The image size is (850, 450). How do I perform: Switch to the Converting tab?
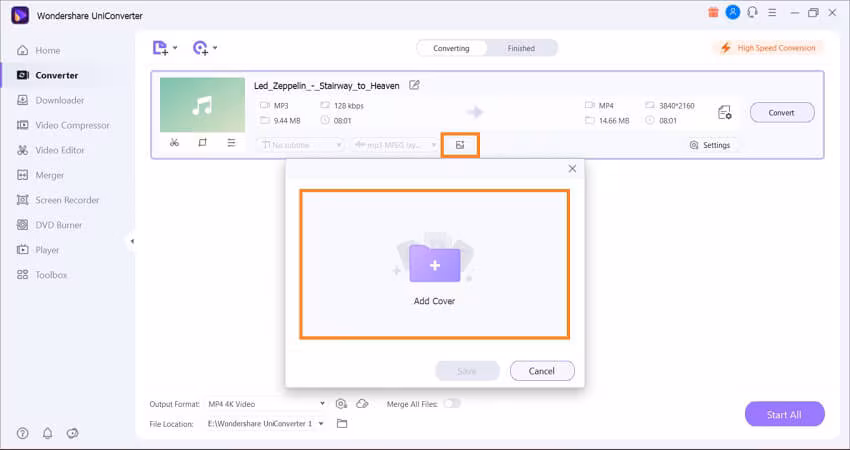(x=451, y=48)
